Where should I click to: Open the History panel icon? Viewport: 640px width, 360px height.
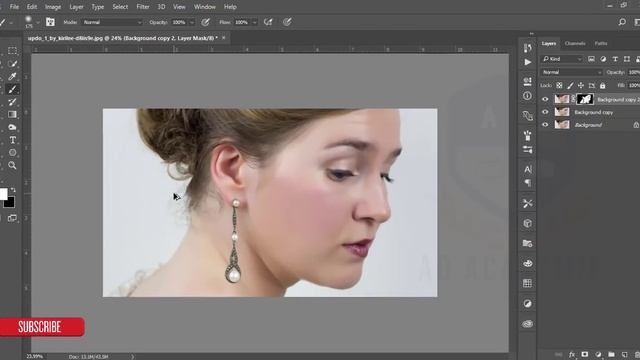(527, 48)
